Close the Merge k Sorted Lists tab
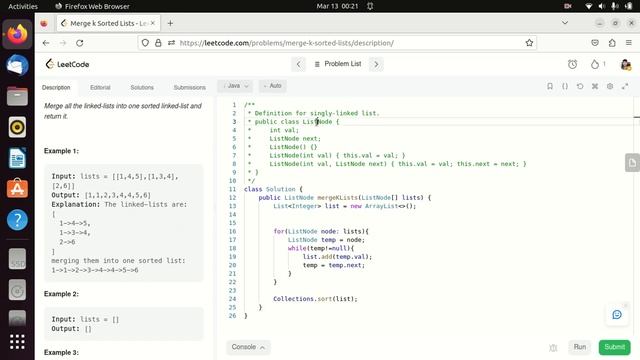The image size is (640, 360). (x=153, y=23)
